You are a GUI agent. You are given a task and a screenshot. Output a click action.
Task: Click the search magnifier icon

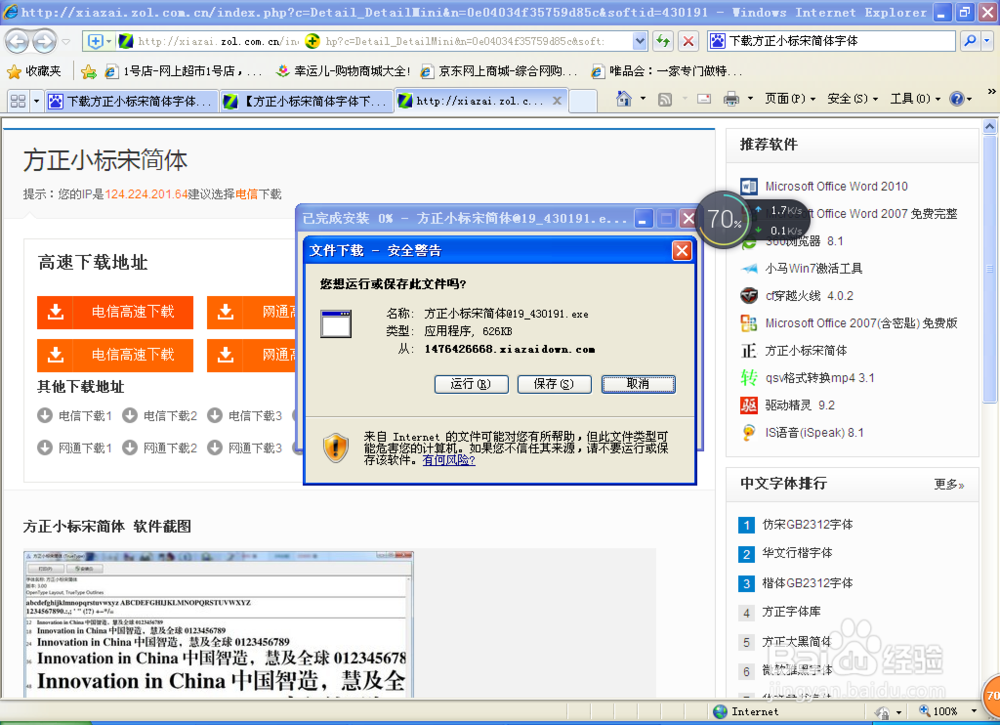click(x=969, y=41)
